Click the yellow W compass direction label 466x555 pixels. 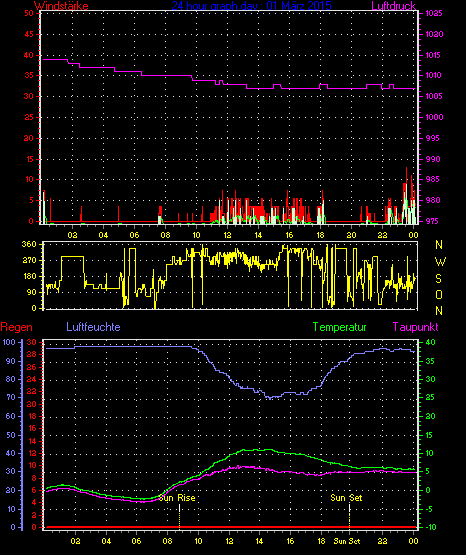[440, 262]
